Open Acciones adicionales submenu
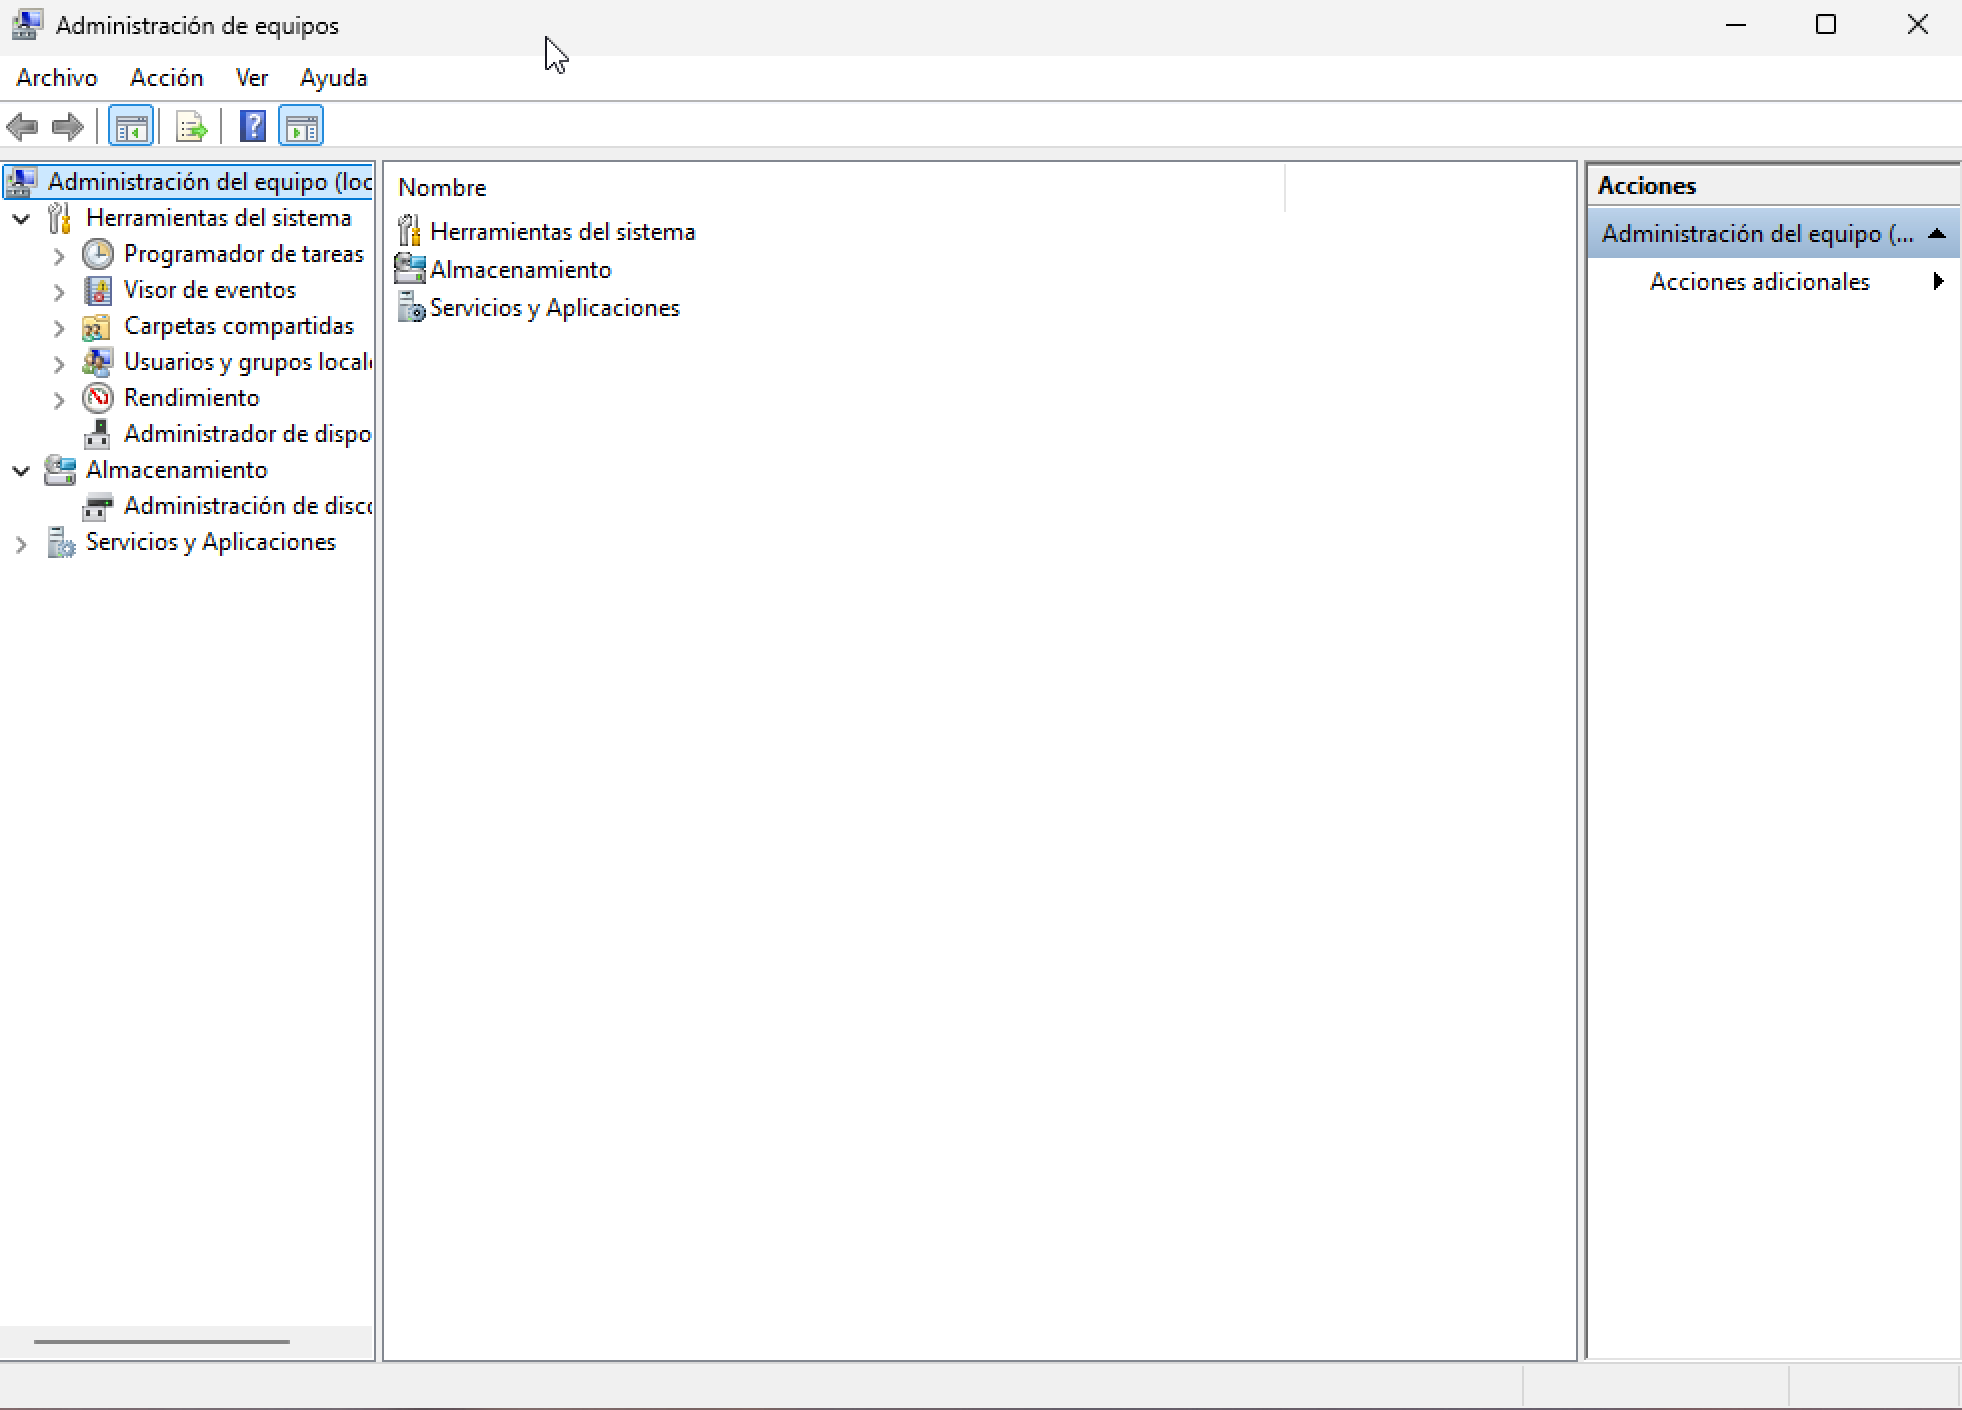The image size is (1962, 1410). point(1773,282)
